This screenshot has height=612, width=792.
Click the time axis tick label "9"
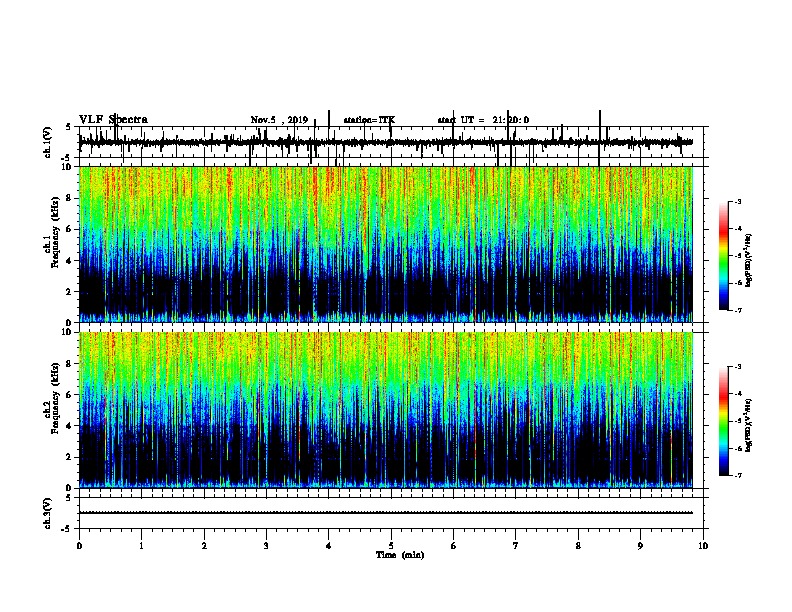point(640,546)
